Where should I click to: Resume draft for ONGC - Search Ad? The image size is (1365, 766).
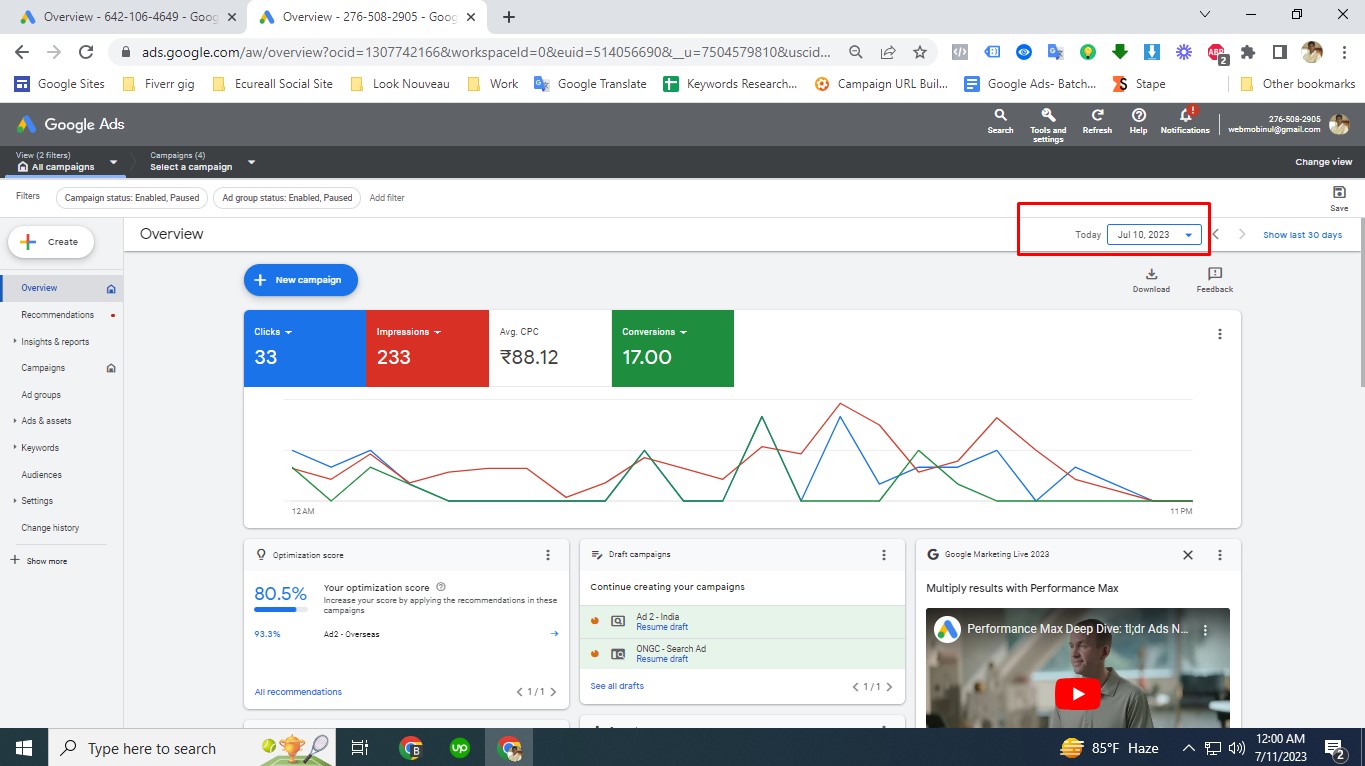click(662, 659)
